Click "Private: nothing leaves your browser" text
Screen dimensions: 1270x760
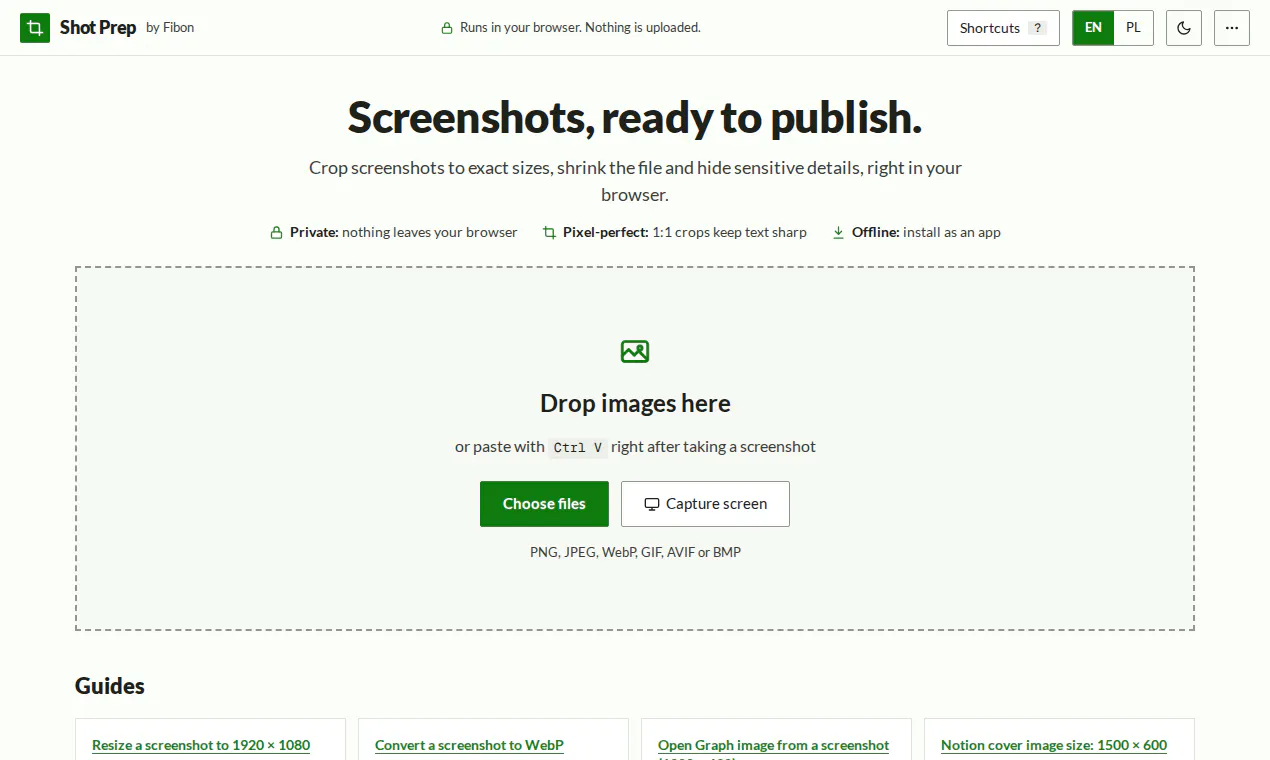(x=404, y=232)
